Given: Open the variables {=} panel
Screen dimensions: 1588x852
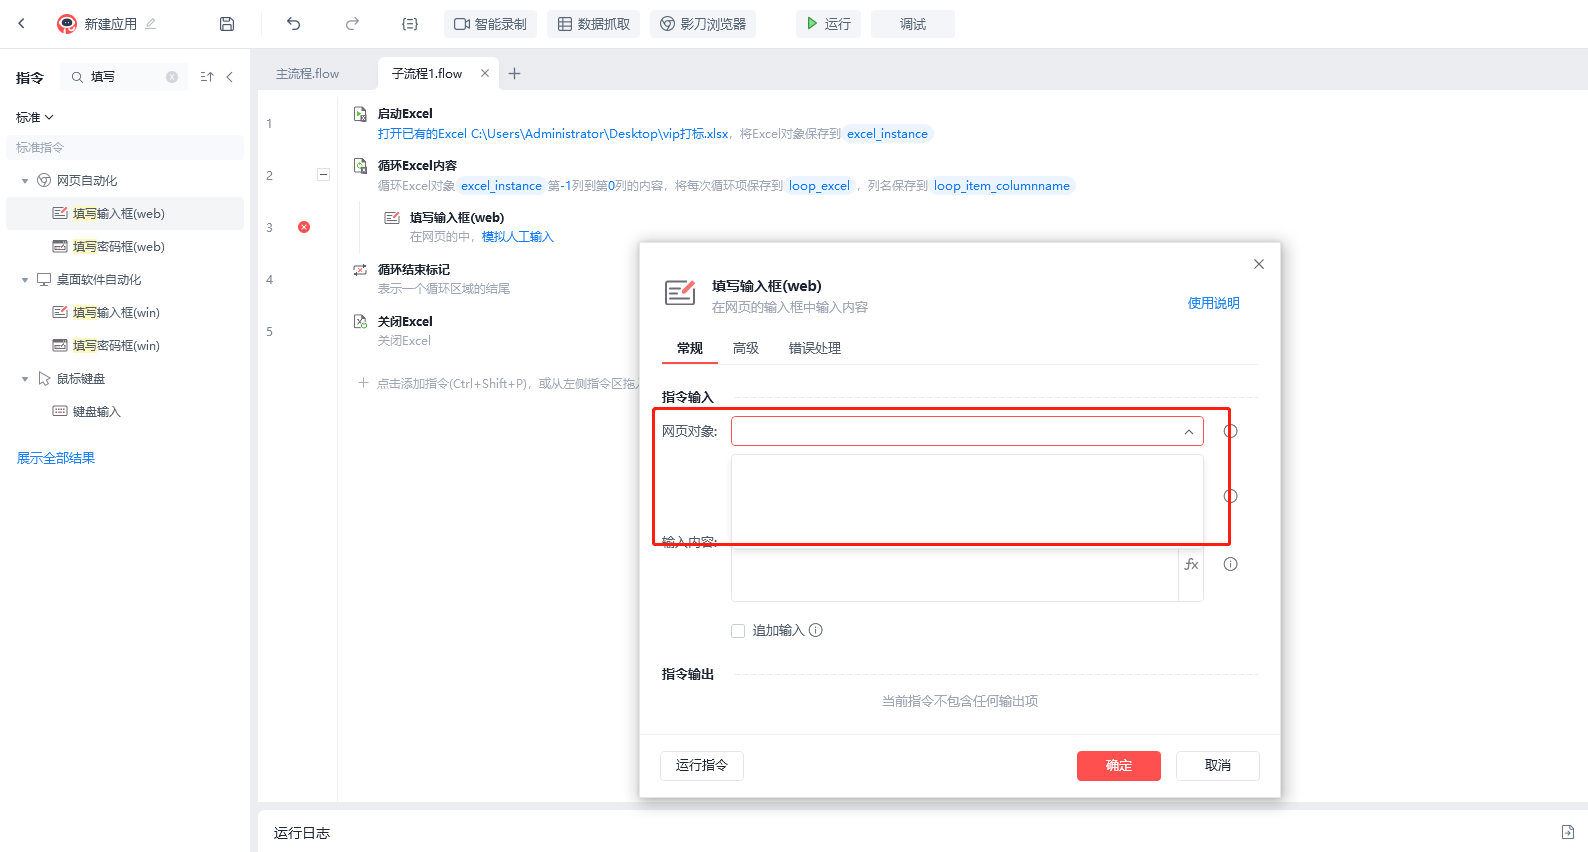Looking at the screenshot, I should click(410, 24).
